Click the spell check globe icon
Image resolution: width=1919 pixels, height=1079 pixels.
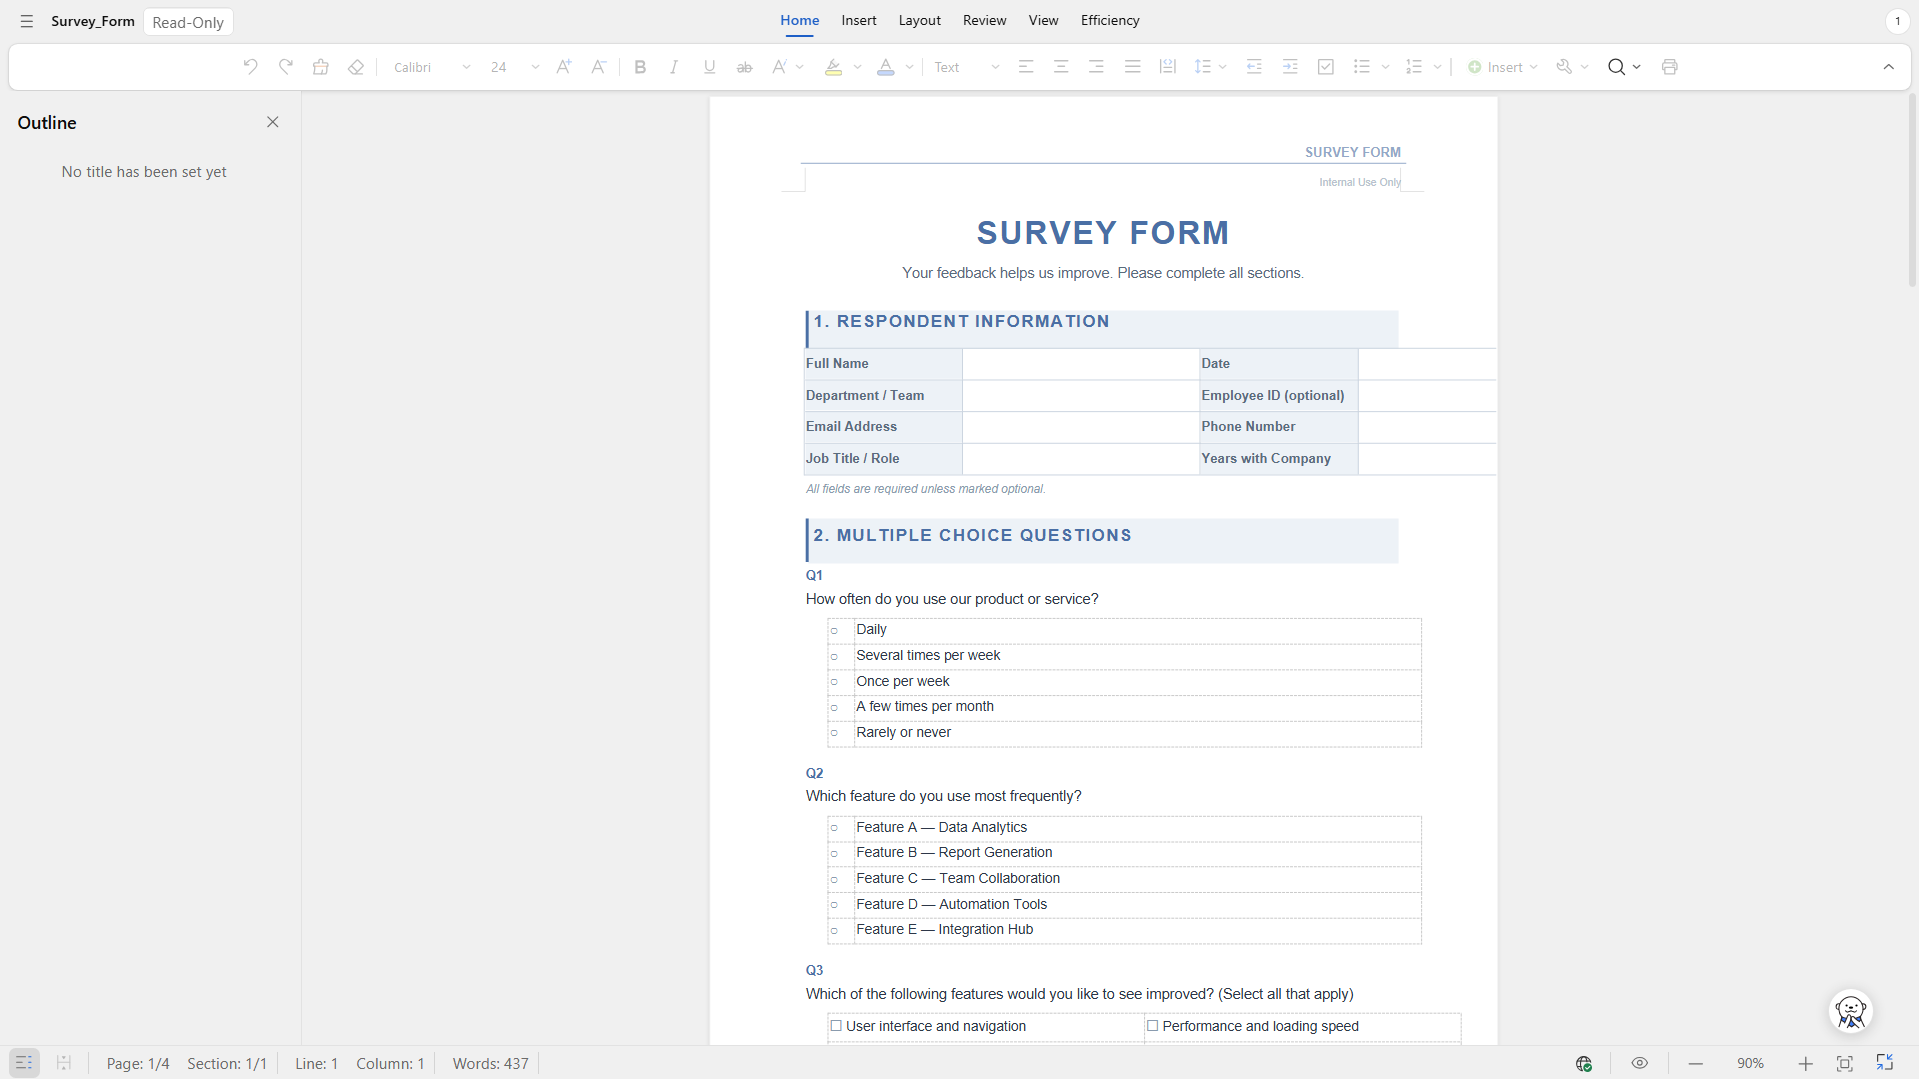coord(1584,1063)
